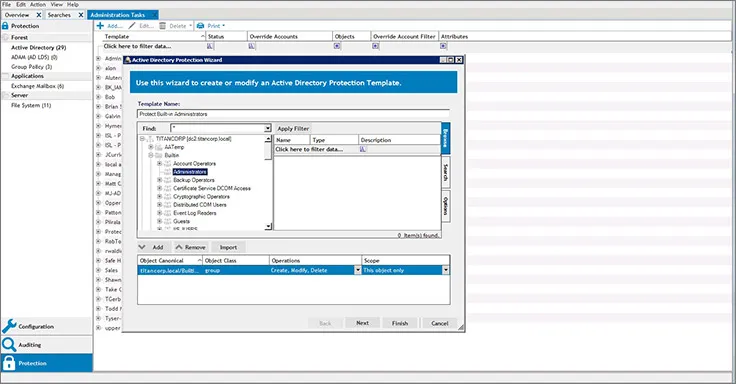Click the tree scrollbar up arrow
This screenshot has height=384, width=736.
pos(268,139)
